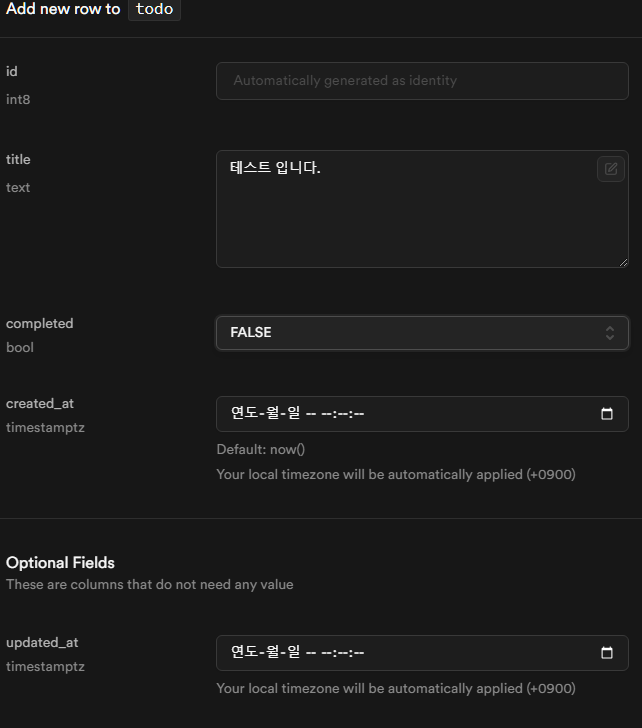Select the 연도 year segment in updated_at

243,653
